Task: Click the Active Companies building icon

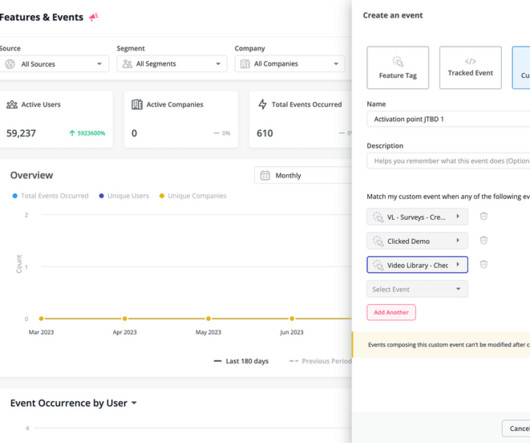Action: coord(137,104)
